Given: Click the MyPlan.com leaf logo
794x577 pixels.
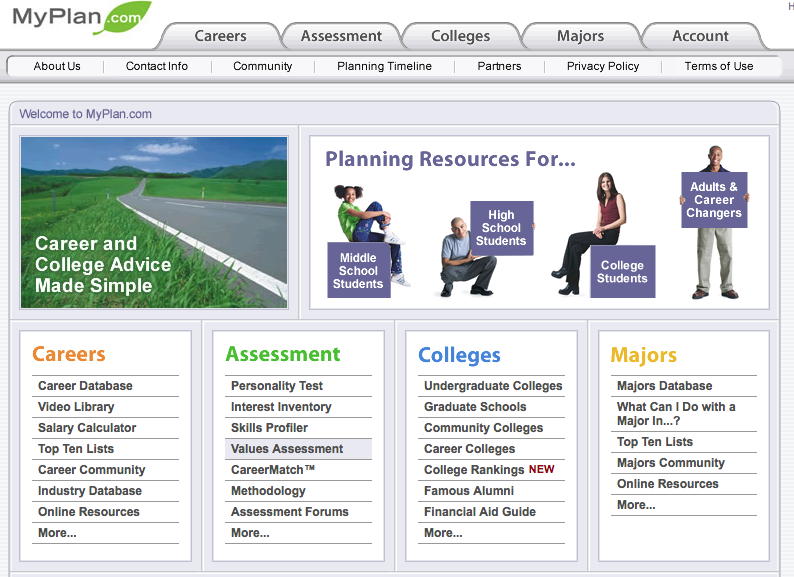Looking at the screenshot, I should (82, 18).
